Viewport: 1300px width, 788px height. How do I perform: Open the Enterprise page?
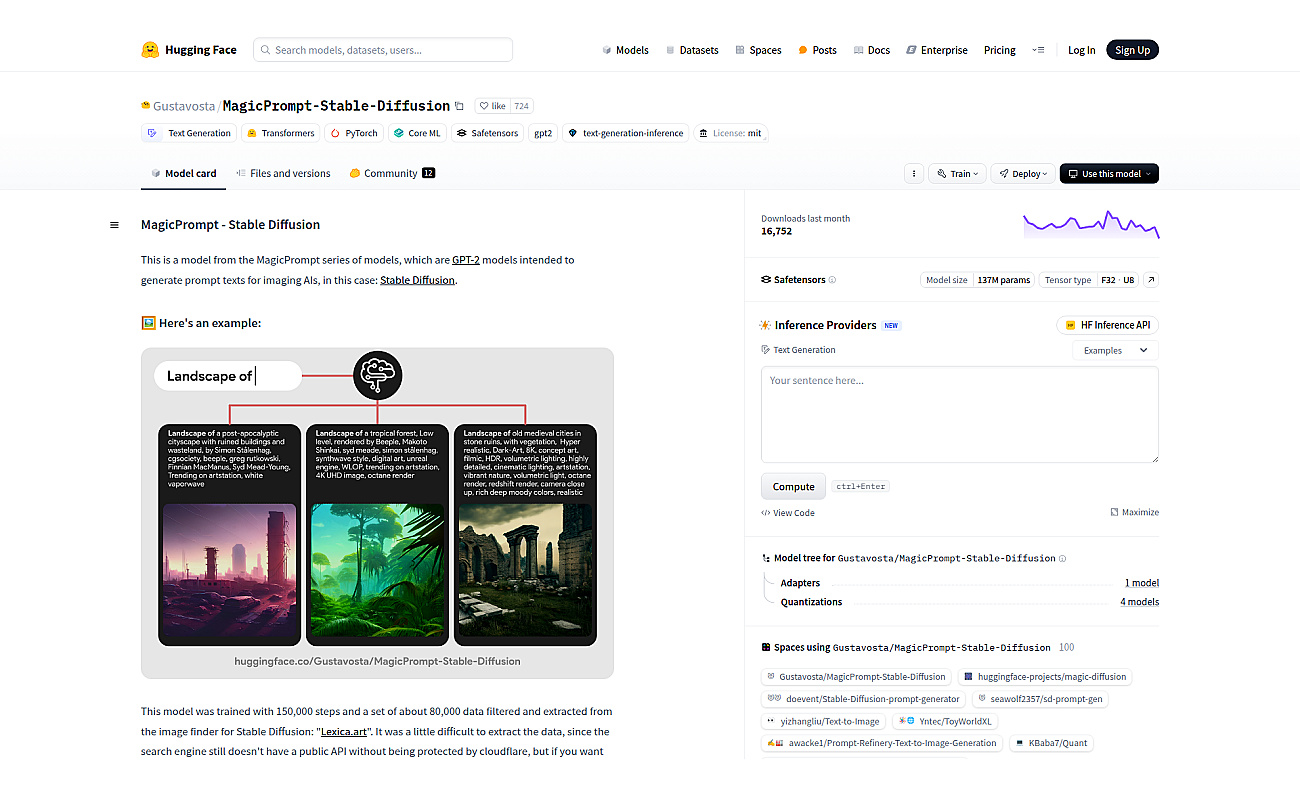click(x=937, y=50)
